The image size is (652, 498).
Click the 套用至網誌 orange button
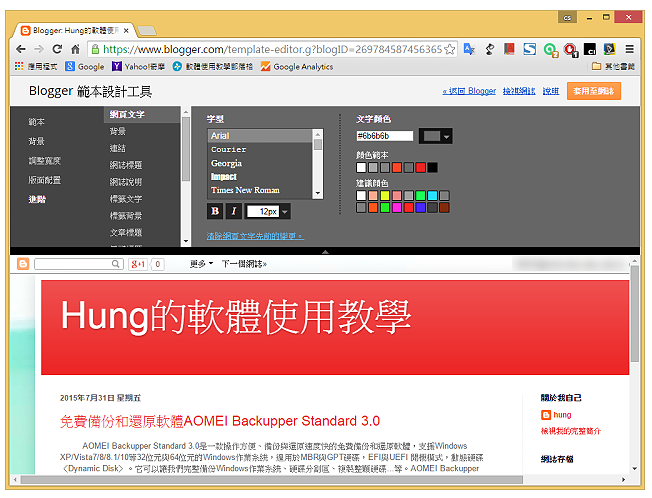[594, 91]
